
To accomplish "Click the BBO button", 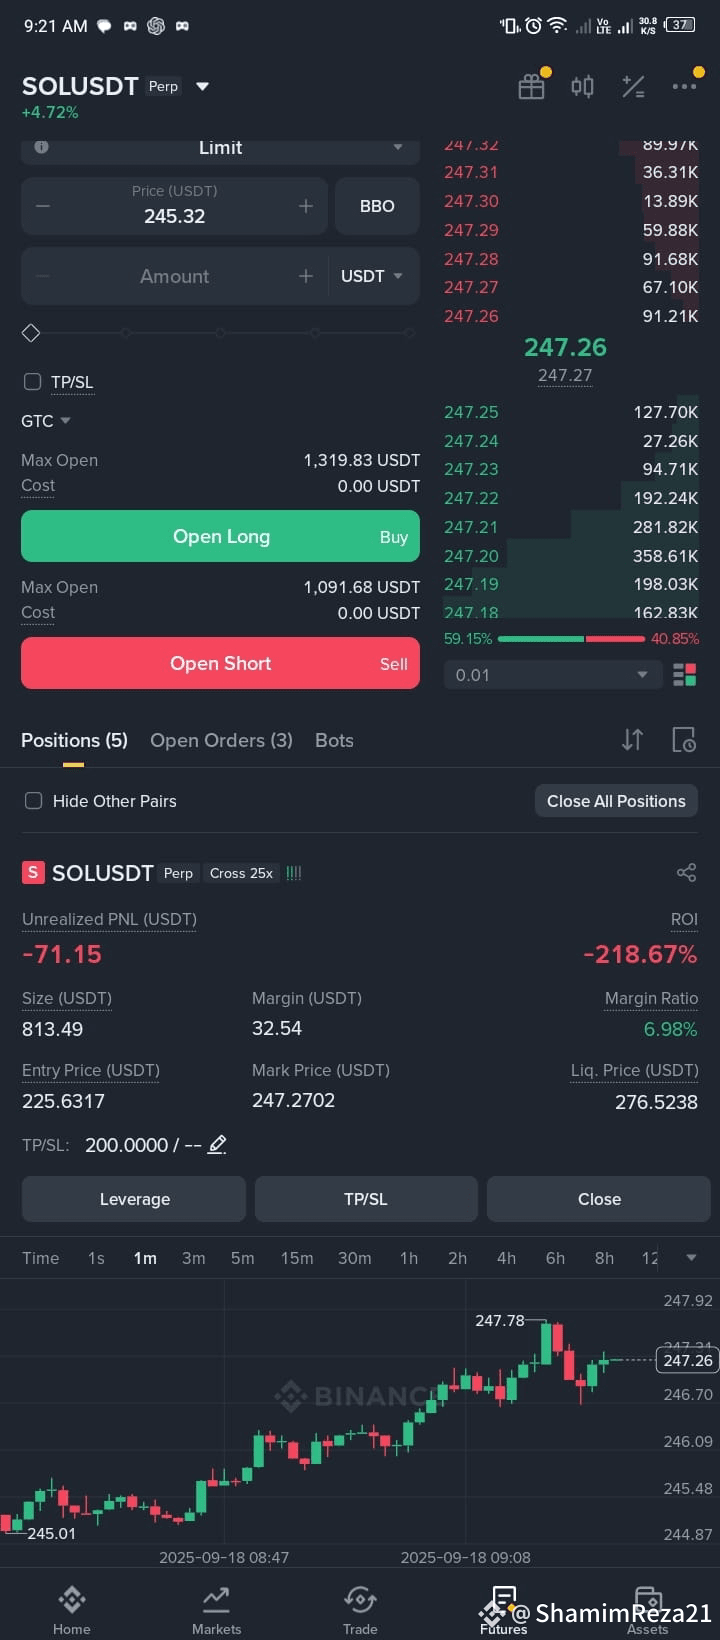I will (x=377, y=206).
